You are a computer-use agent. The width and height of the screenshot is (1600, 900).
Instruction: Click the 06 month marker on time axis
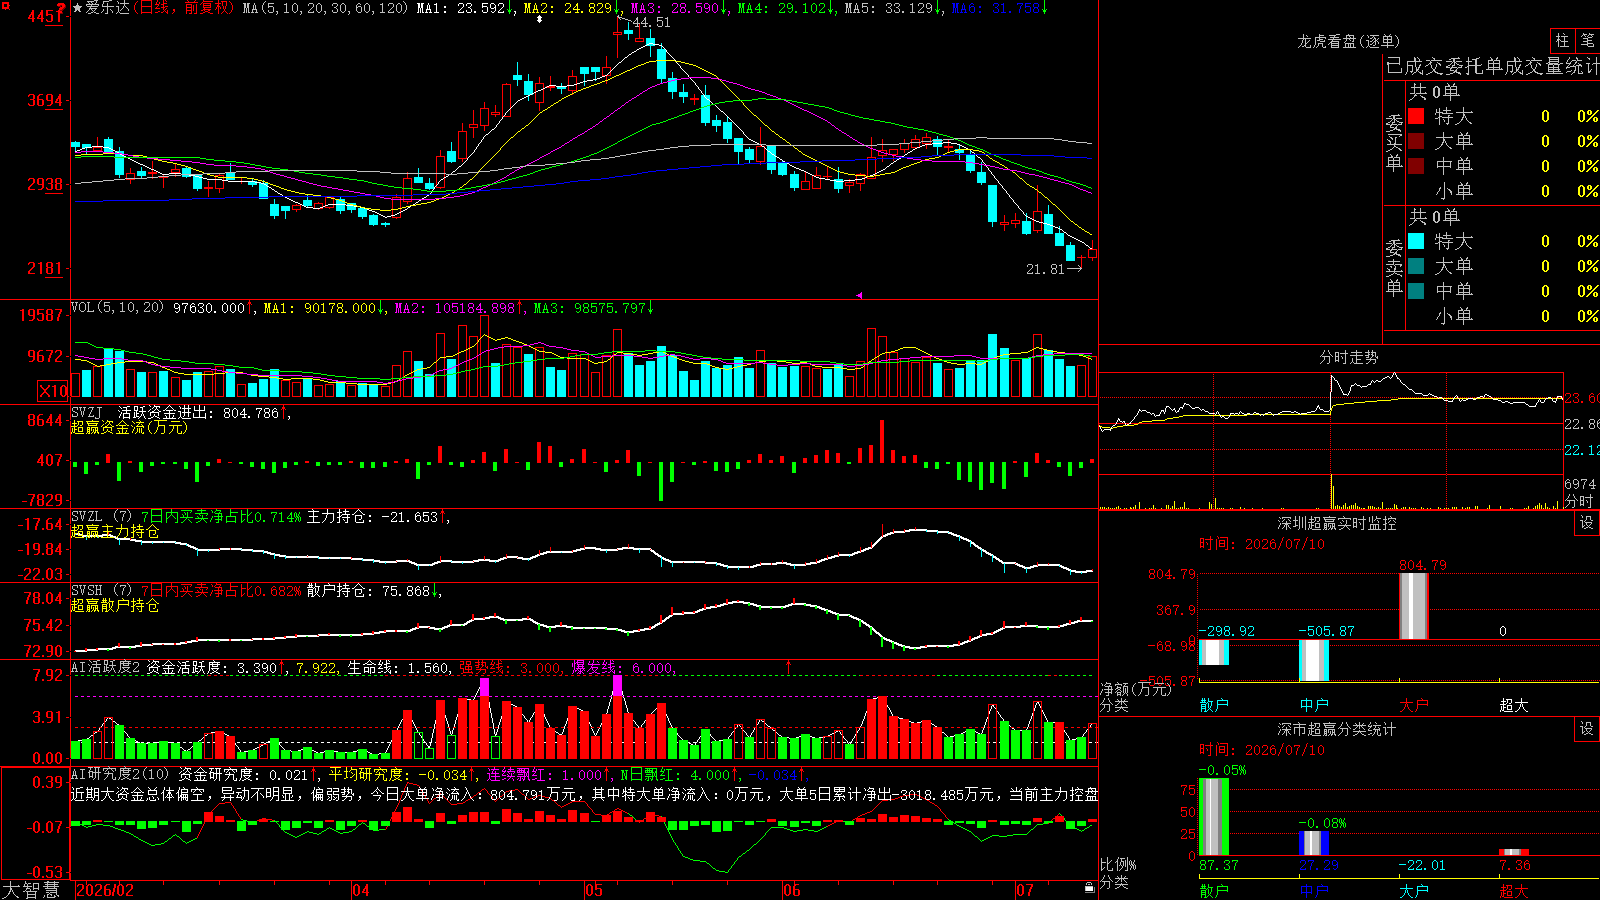[792, 890]
